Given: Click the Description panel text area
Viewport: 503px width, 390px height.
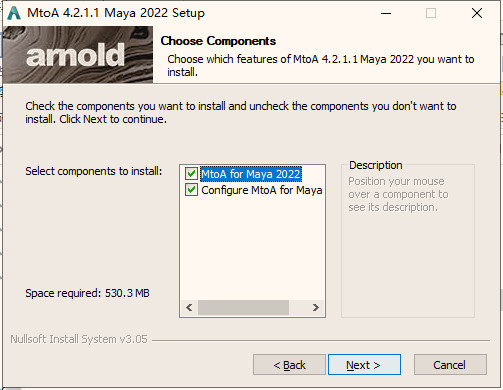Looking at the screenshot, I should [x=398, y=194].
